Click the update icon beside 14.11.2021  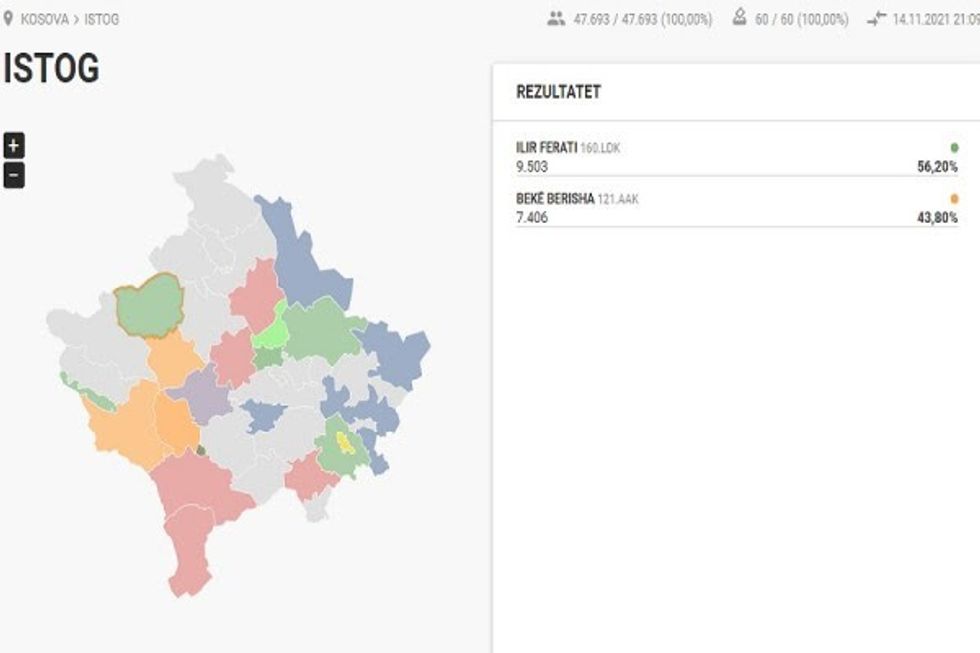pos(877,18)
